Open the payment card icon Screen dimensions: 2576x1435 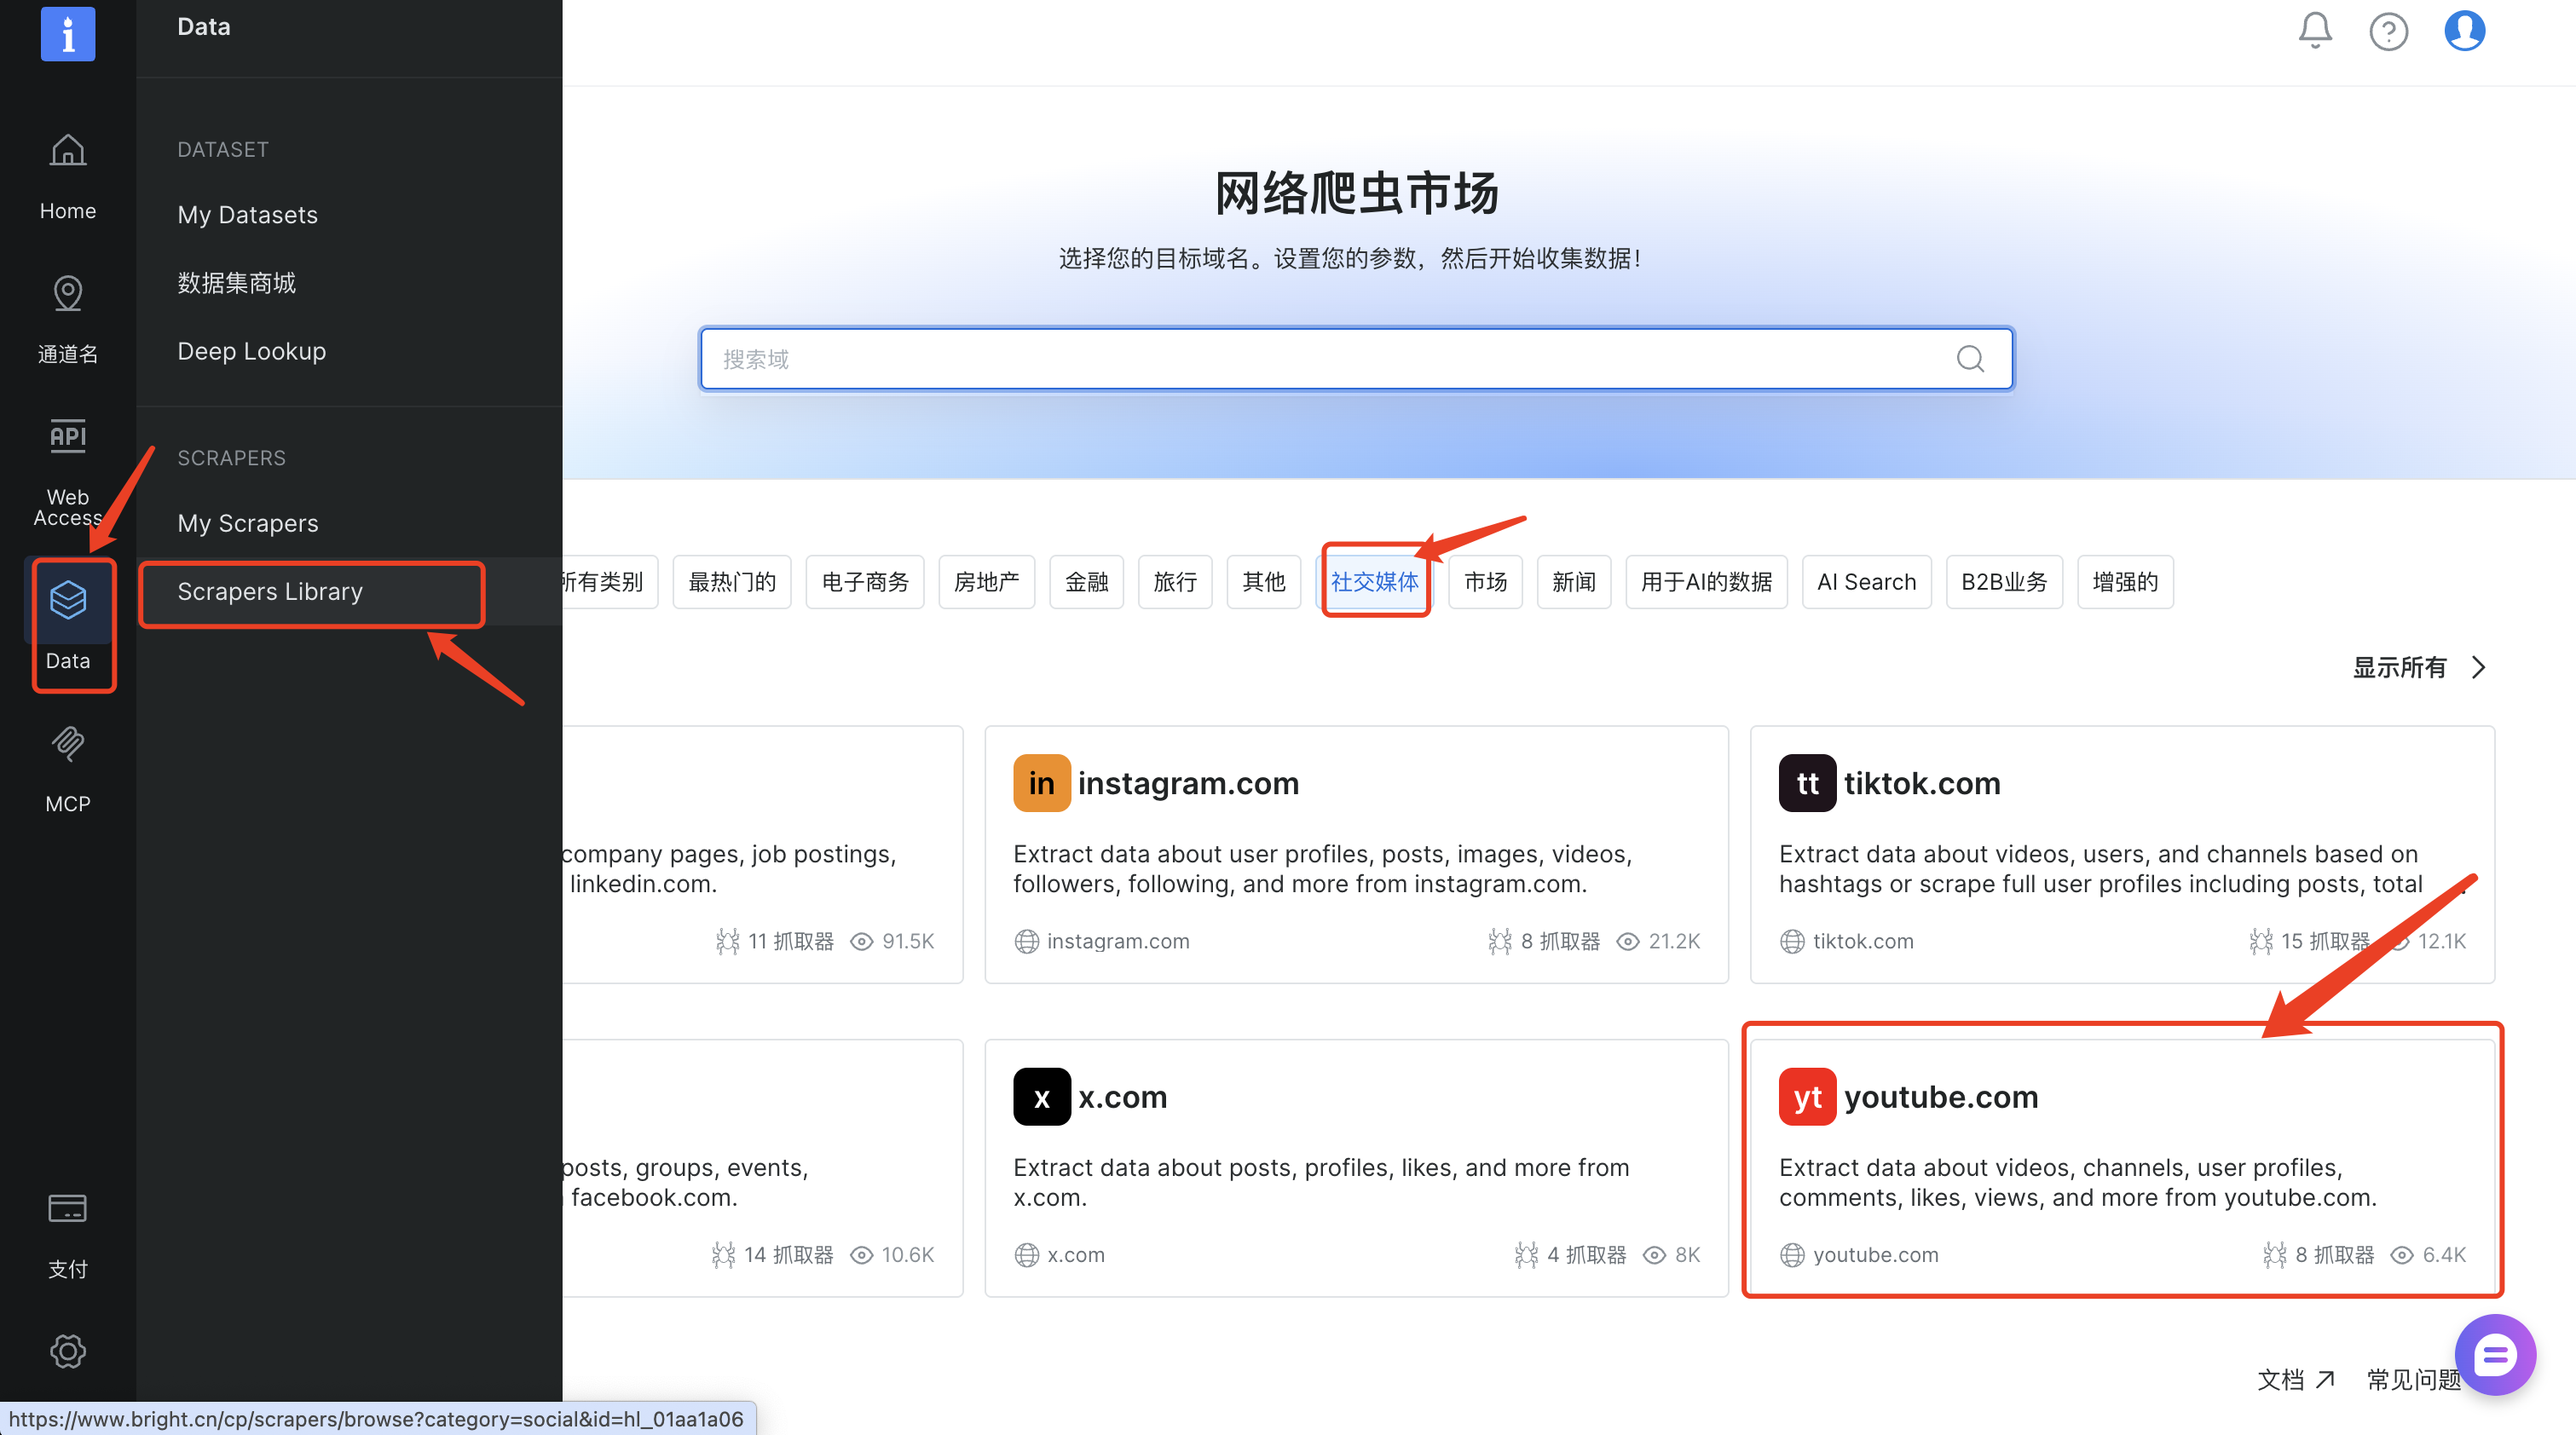coord(68,1209)
